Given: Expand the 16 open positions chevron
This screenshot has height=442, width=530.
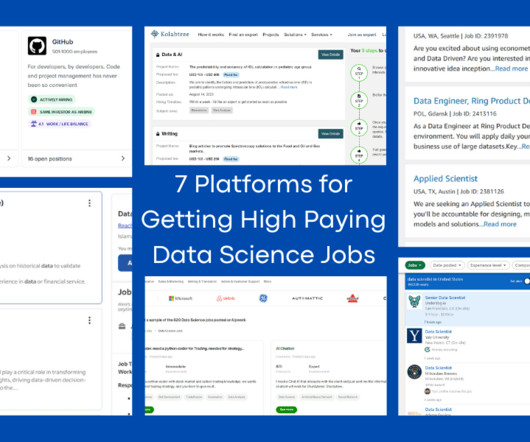Looking at the screenshot, I should 123,158.
